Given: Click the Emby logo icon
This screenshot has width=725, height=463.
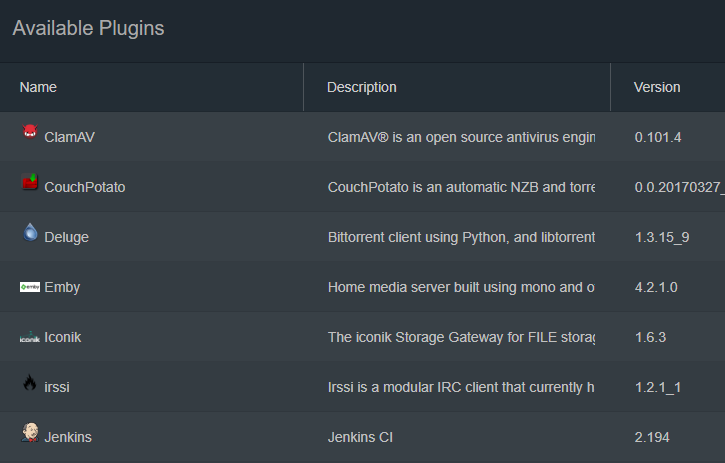Looking at the screenshot, I should (30, 287).
